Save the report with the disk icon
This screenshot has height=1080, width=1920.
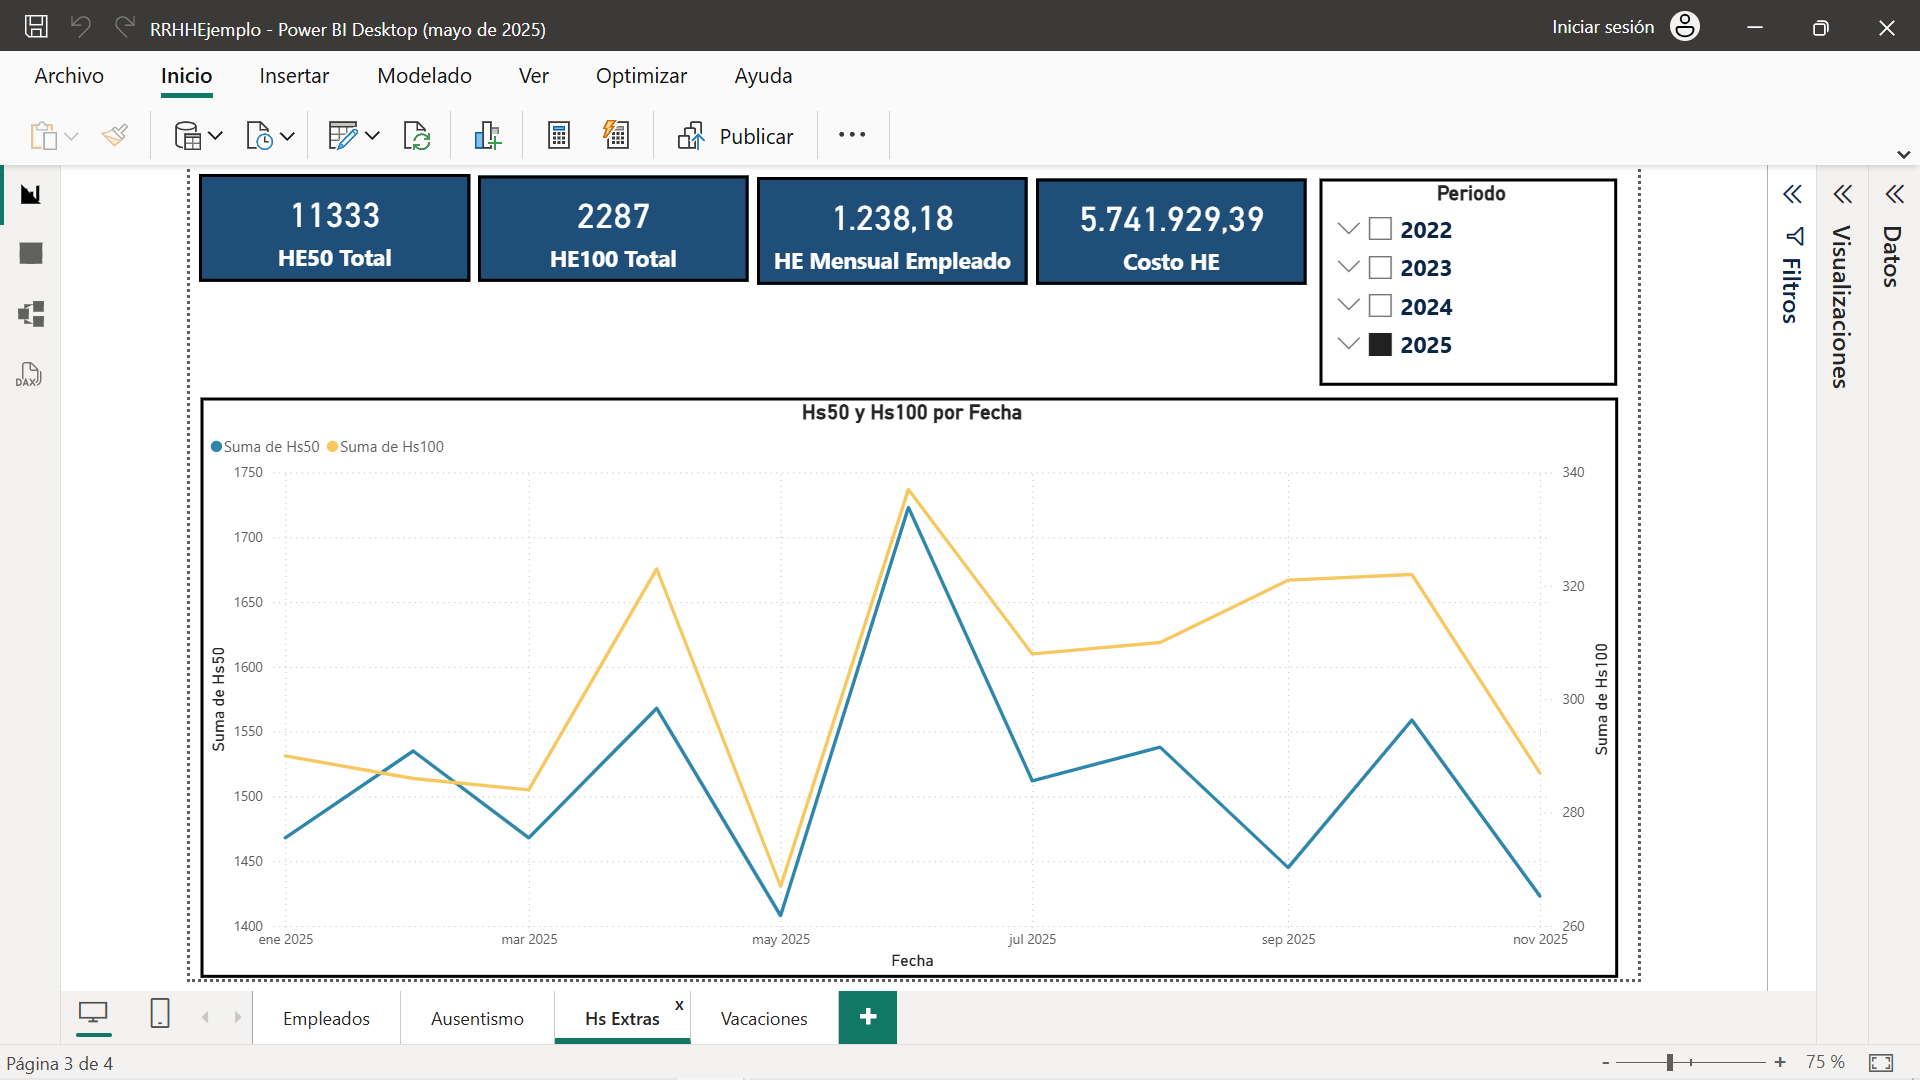[36, 27]
